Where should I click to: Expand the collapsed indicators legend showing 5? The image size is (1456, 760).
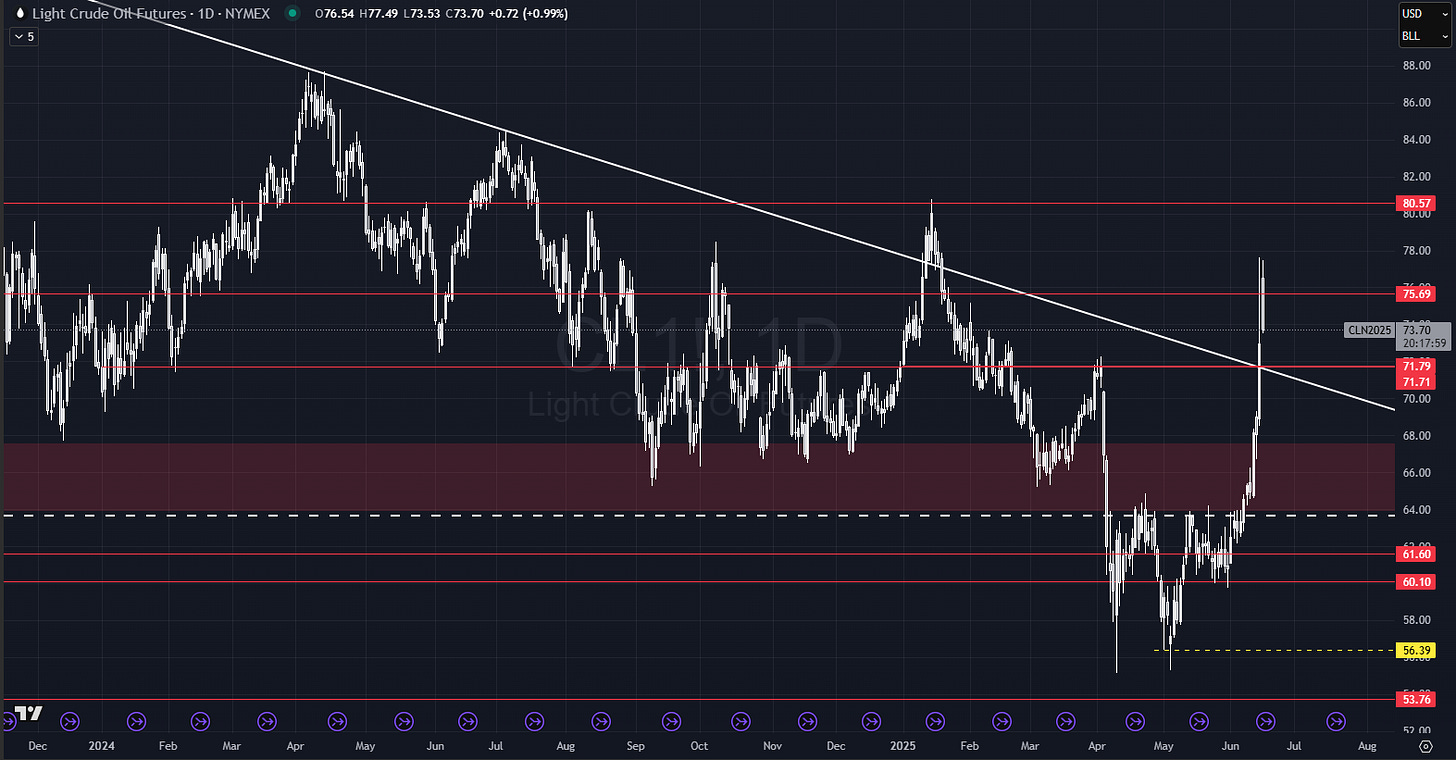[x=23, y=37]
